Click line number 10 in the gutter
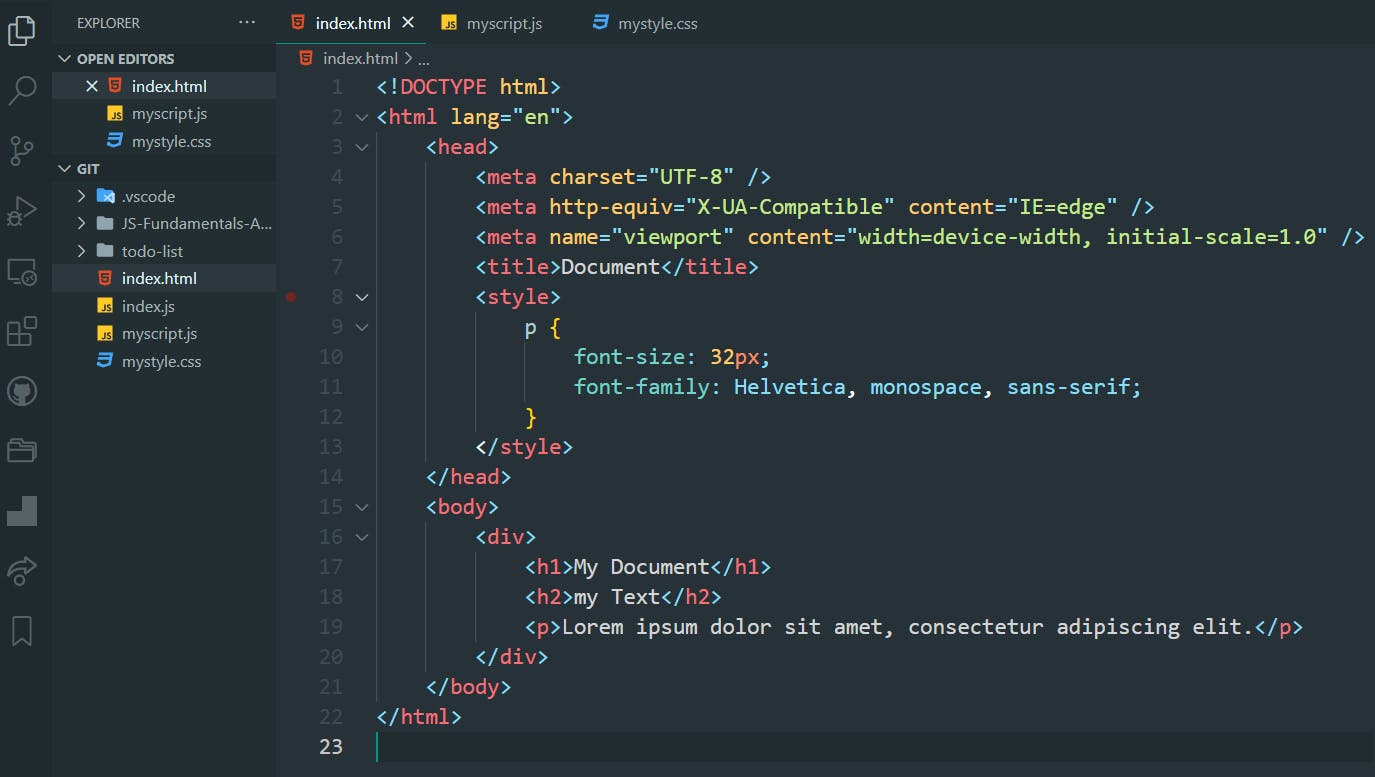 click(x=330, y=357)
